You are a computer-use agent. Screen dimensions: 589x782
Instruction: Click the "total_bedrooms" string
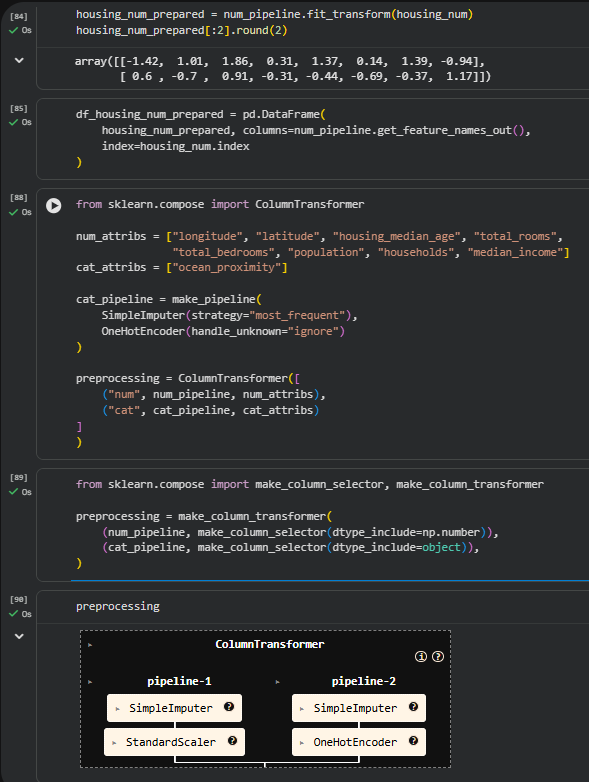(x=223, y=252)
